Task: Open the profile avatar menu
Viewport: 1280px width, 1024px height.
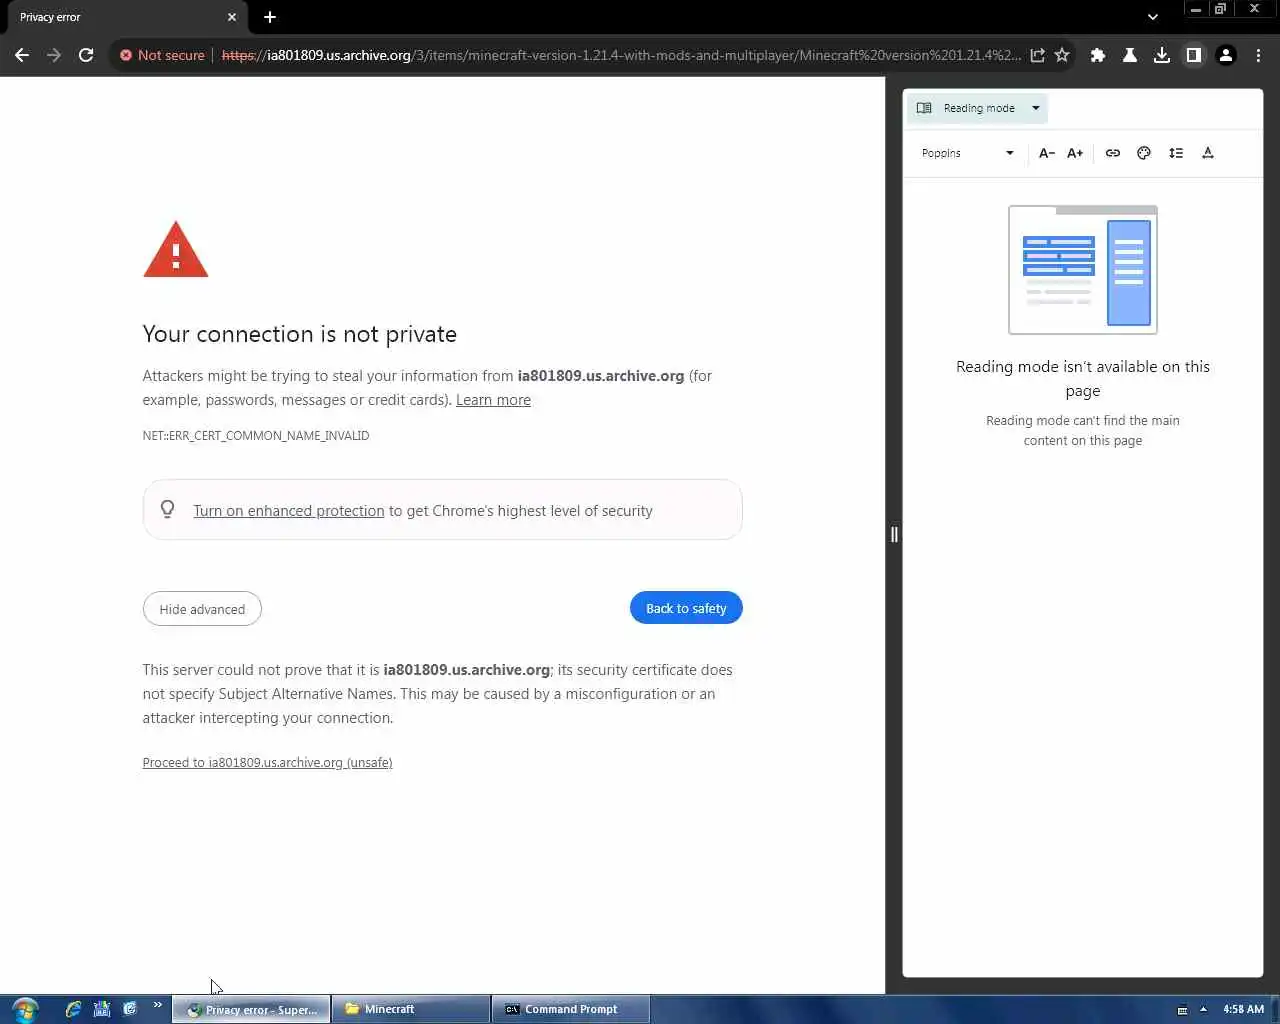Action: coord(1226,55)
